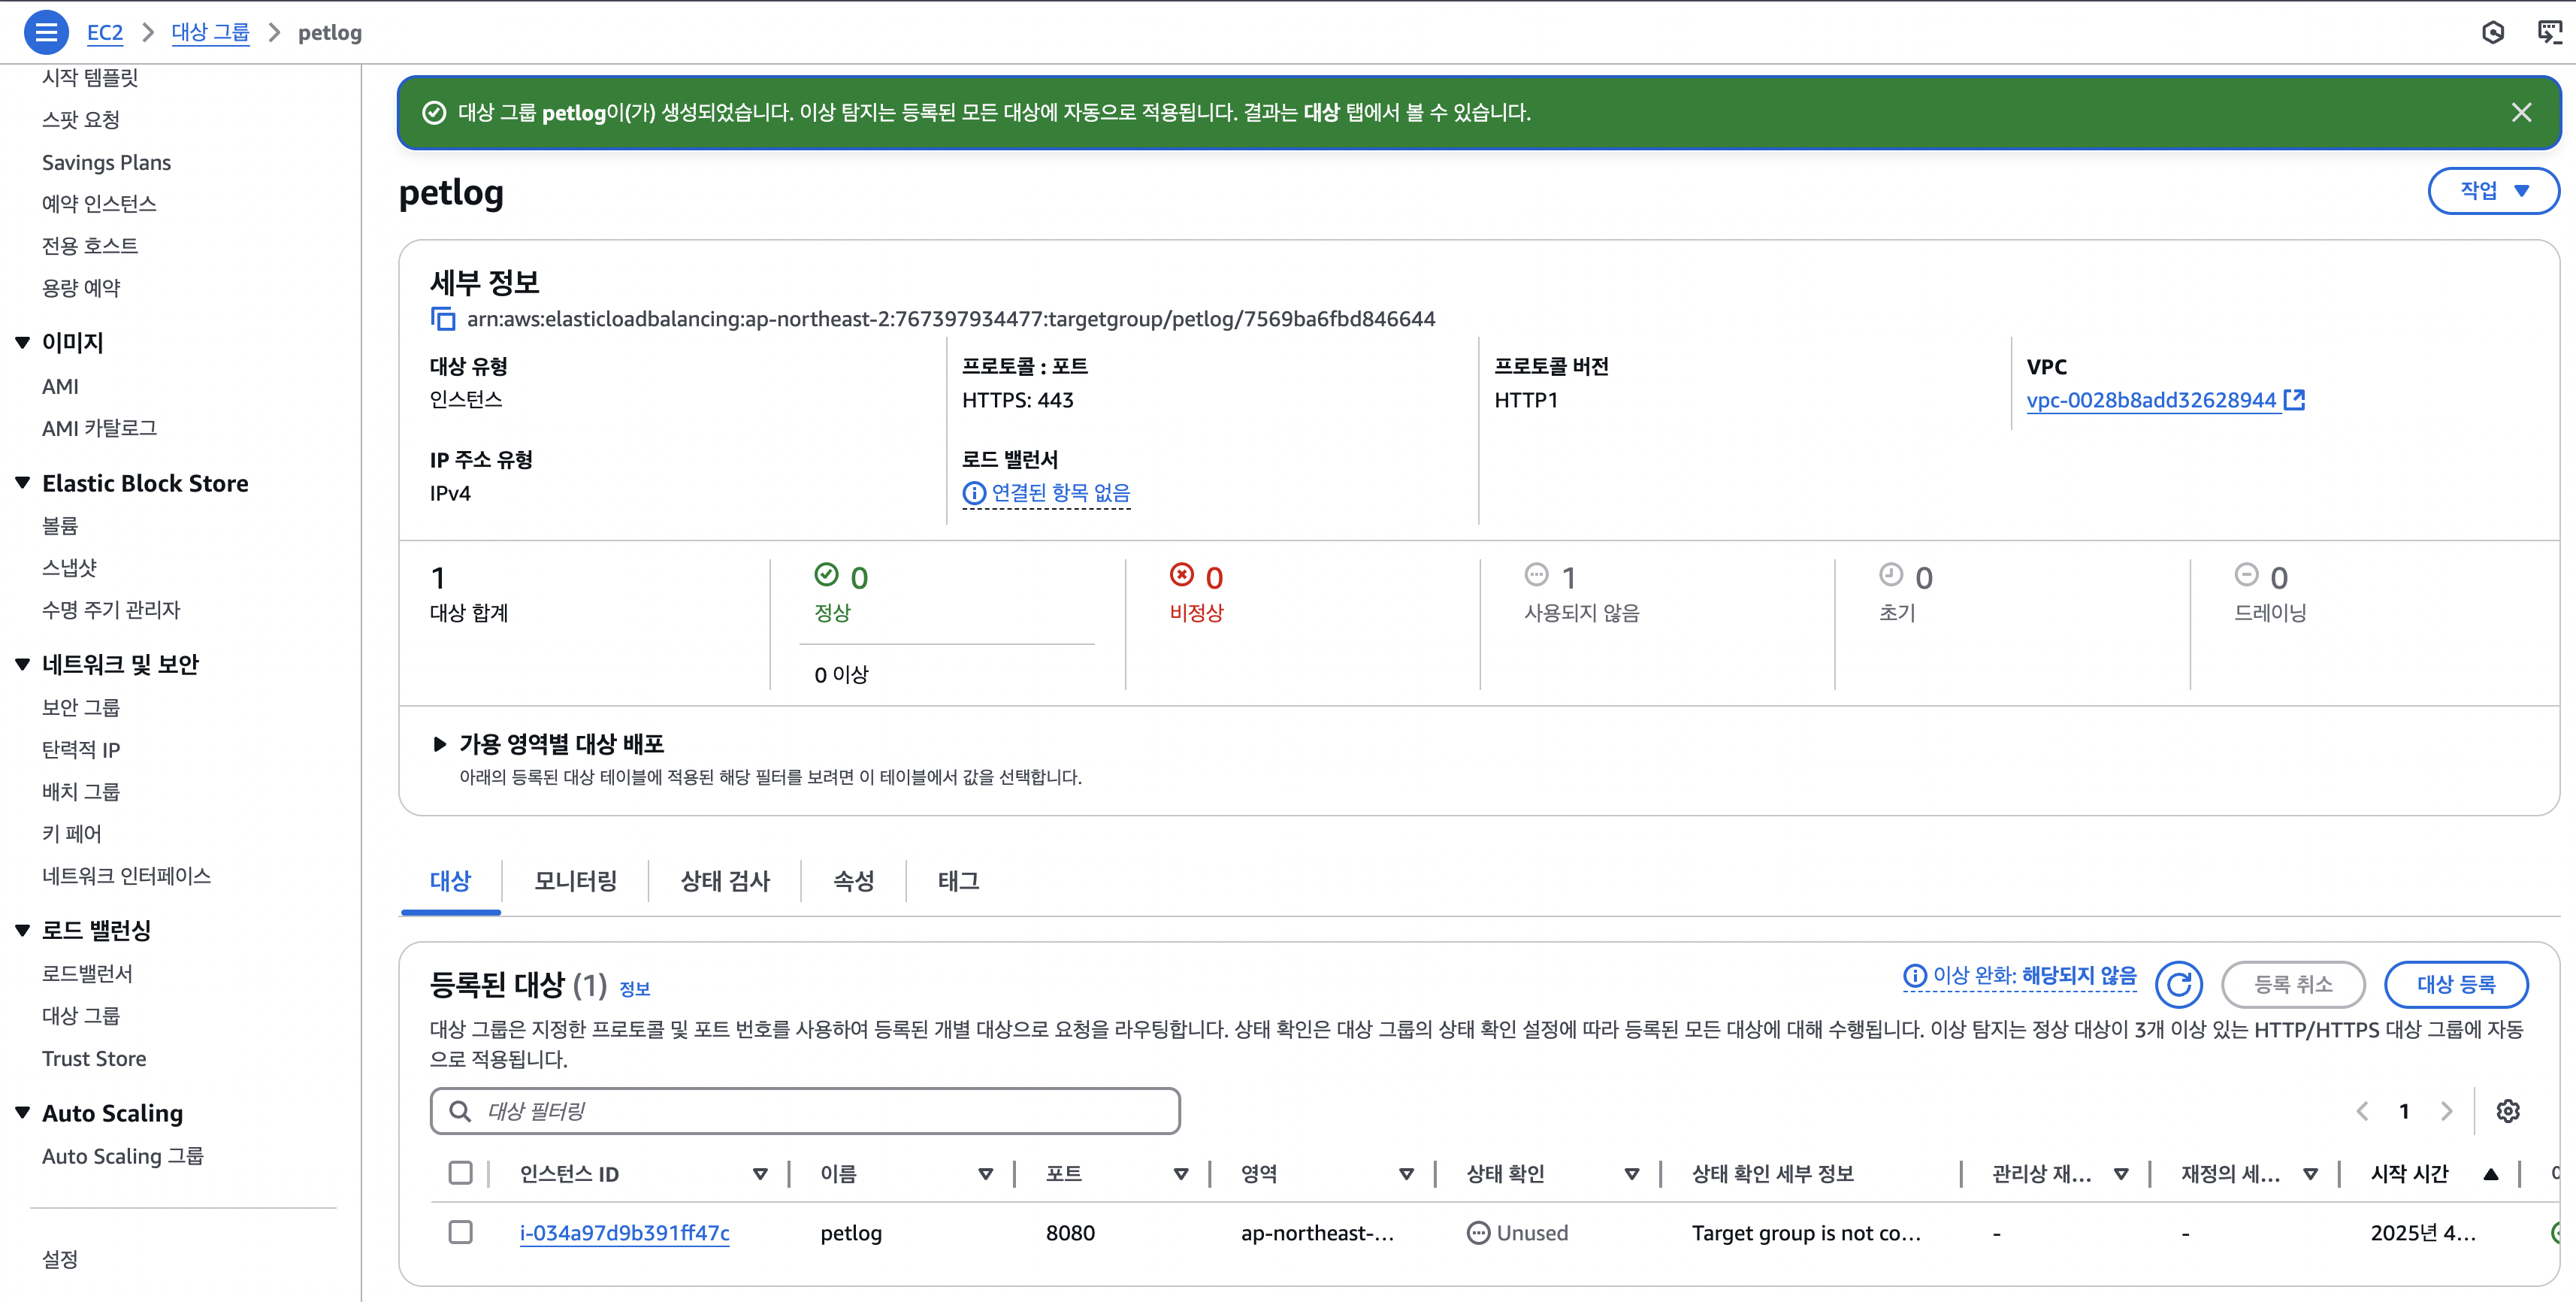
Task: Copy the target group ARN icon
Action: tap(442, 319)
